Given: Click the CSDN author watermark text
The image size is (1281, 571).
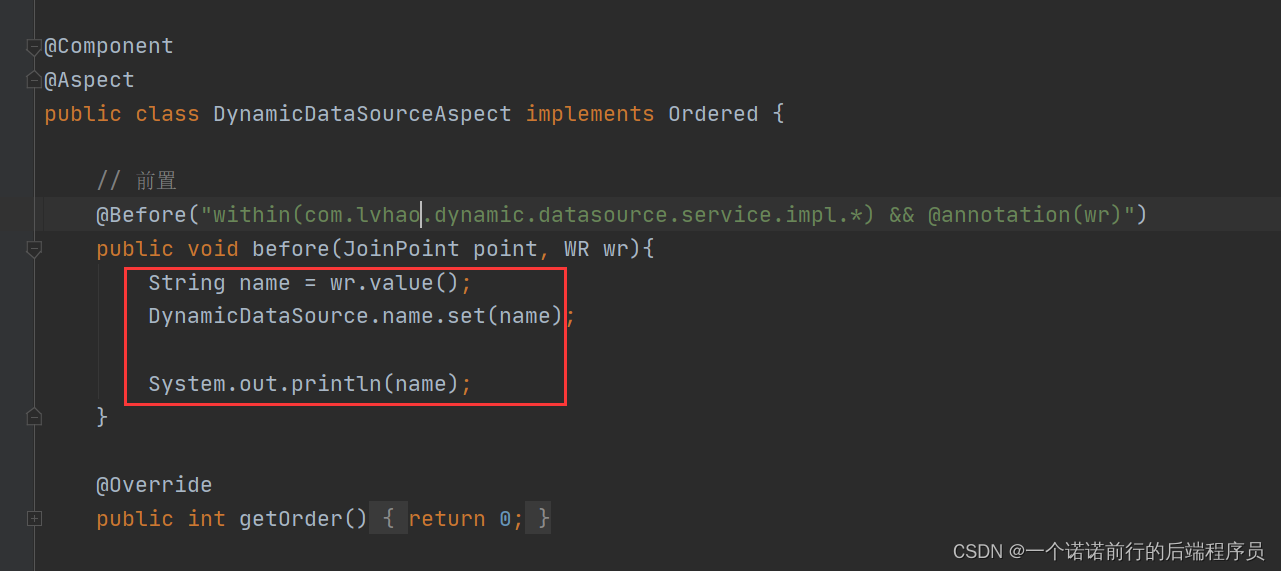Looking at the screenshot, I should (x=1108, y=551).
